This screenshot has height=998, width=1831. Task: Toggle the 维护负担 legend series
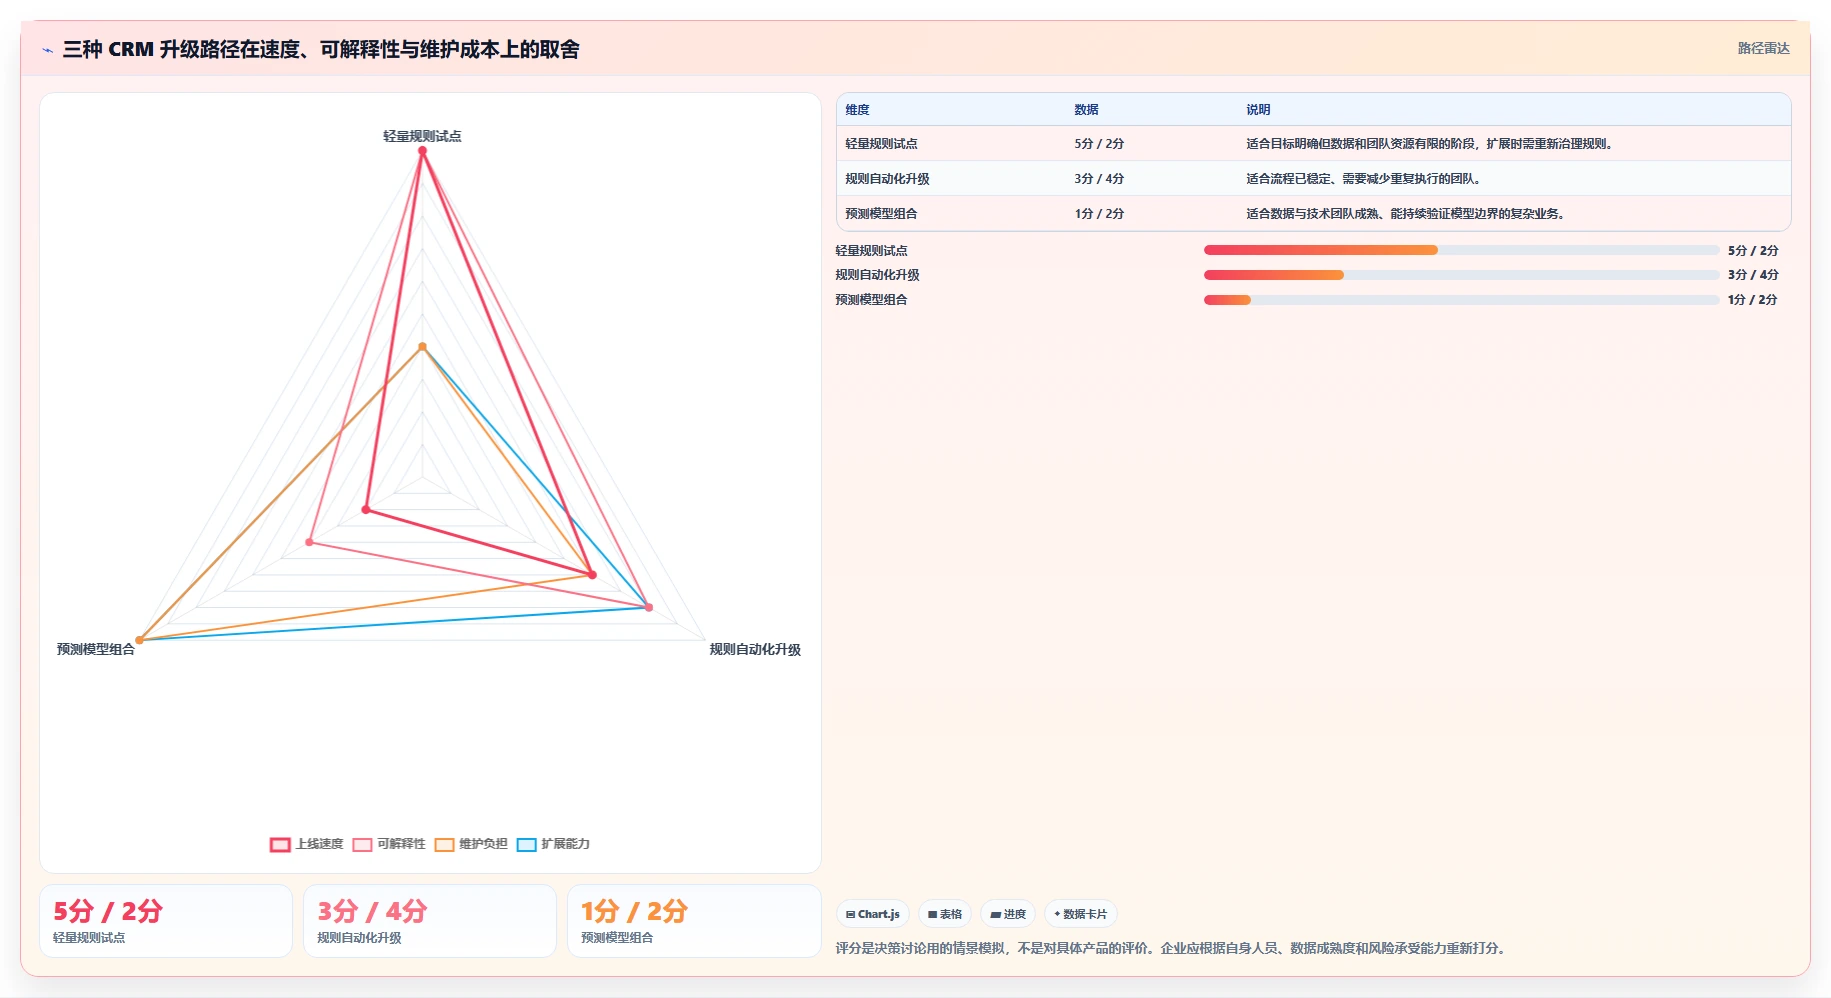point(471,844)
